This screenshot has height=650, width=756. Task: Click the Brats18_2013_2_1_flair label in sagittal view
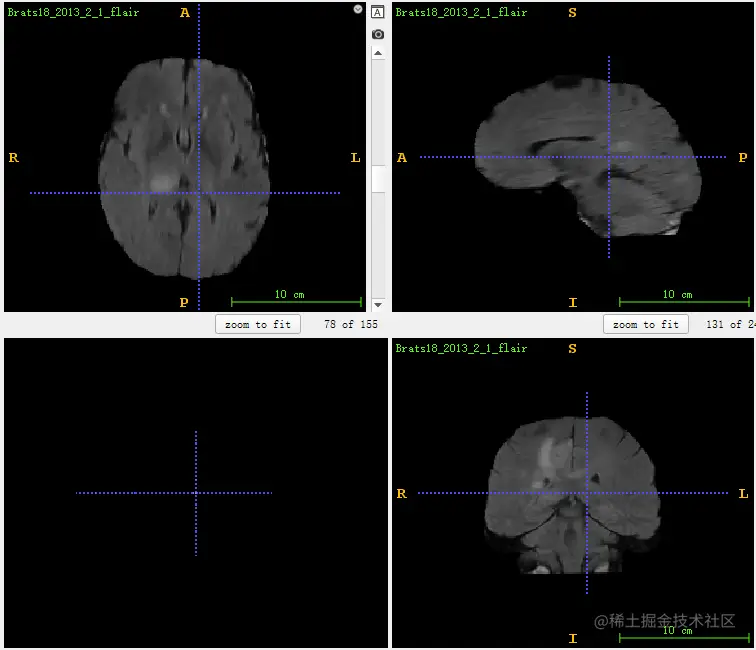(461, 12)
